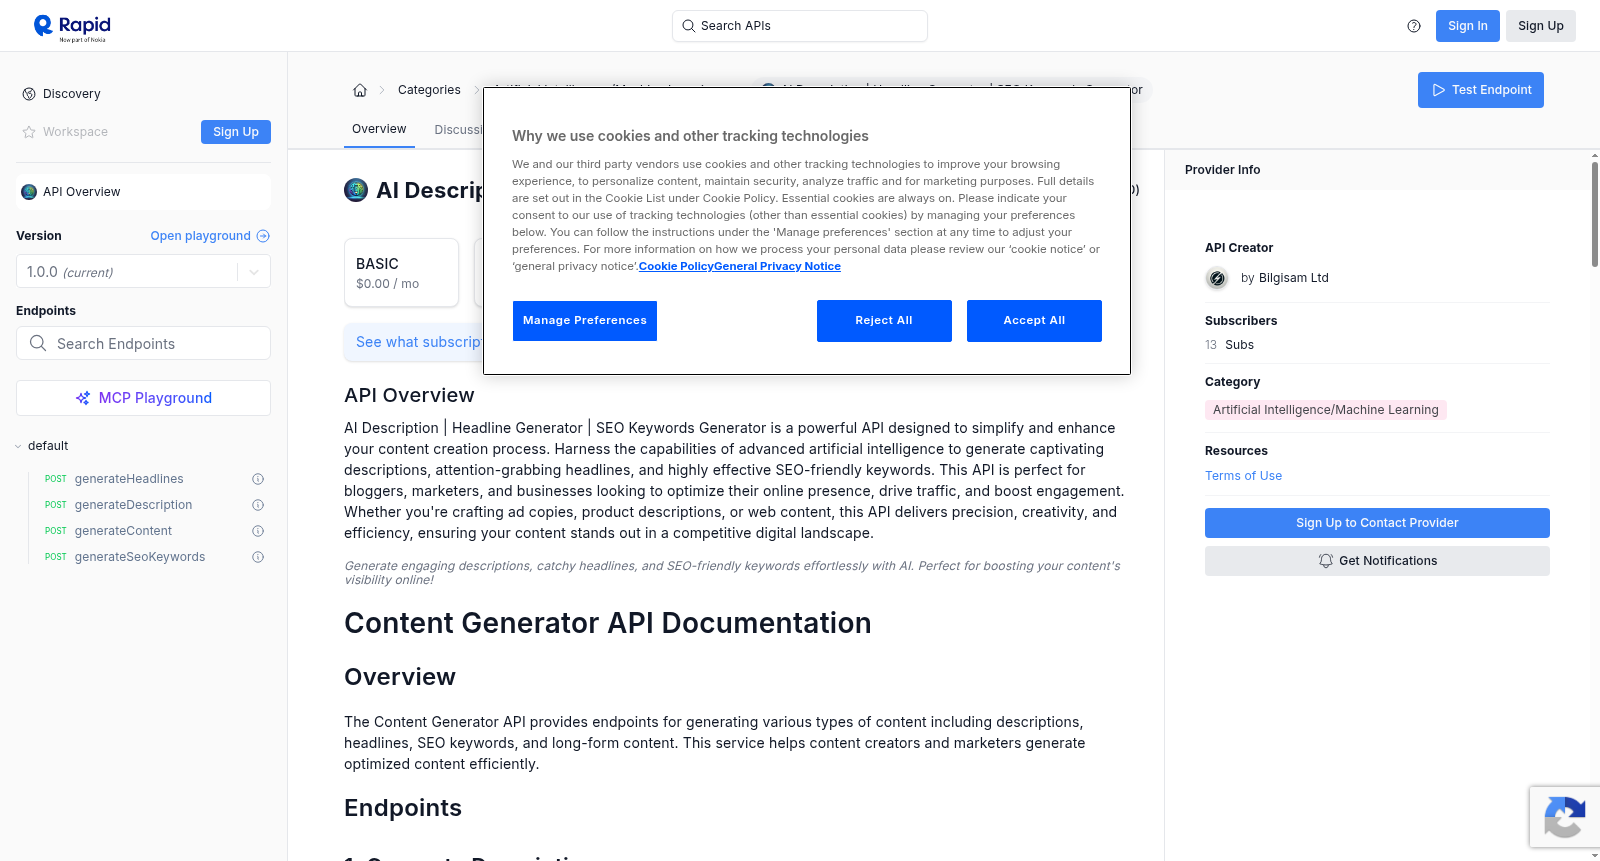Click Sign Up to Contact Provider
The height and width of the screenshot is (861, 1600).
point(1377,523)
